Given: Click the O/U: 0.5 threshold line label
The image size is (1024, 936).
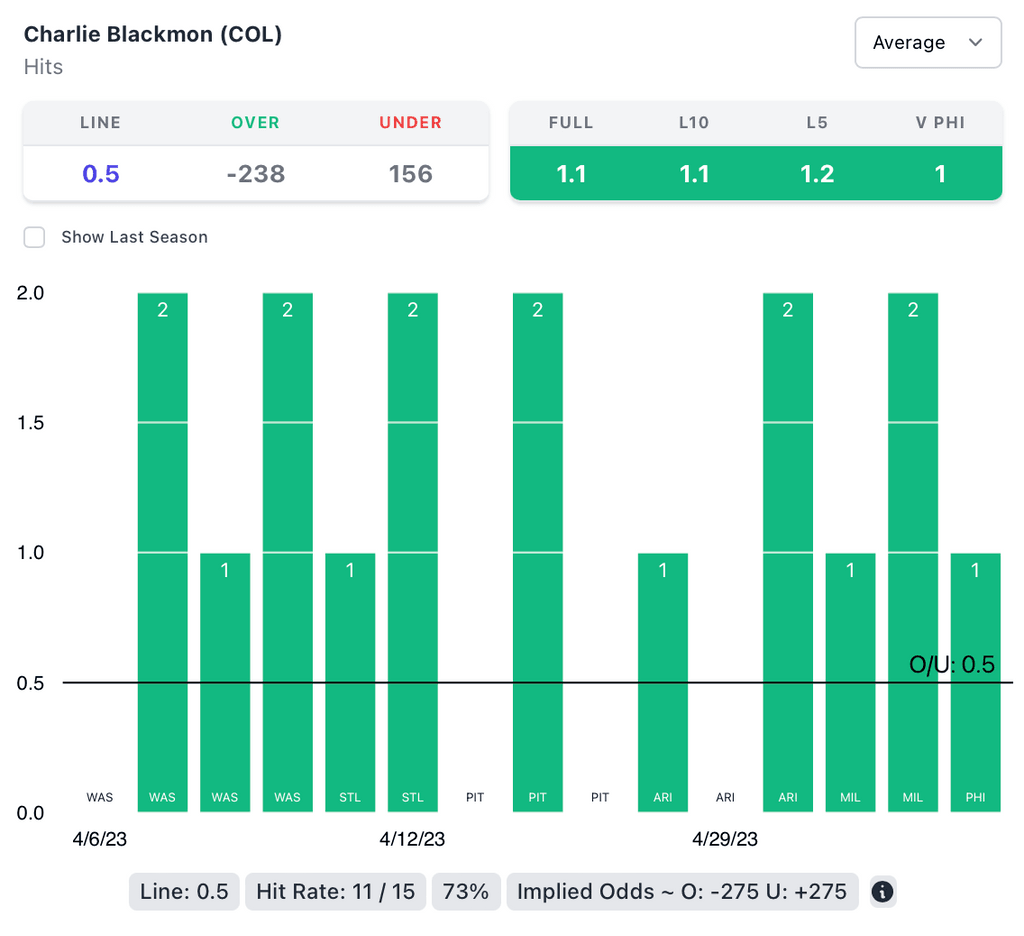Looking at the screenshot, I should (951, 665).
